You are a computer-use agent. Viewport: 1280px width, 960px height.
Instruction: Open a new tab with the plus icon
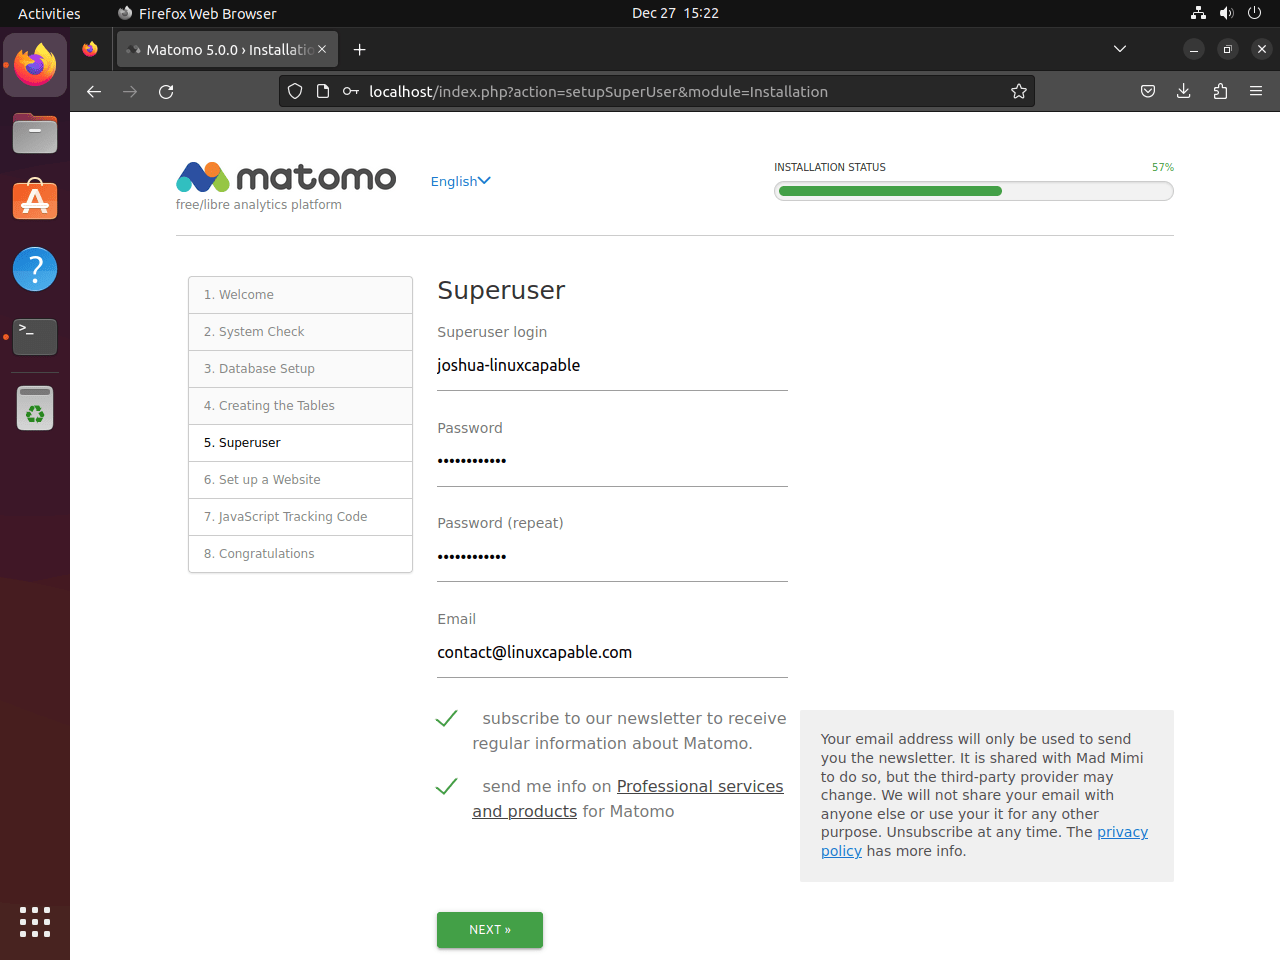point(360,49)
